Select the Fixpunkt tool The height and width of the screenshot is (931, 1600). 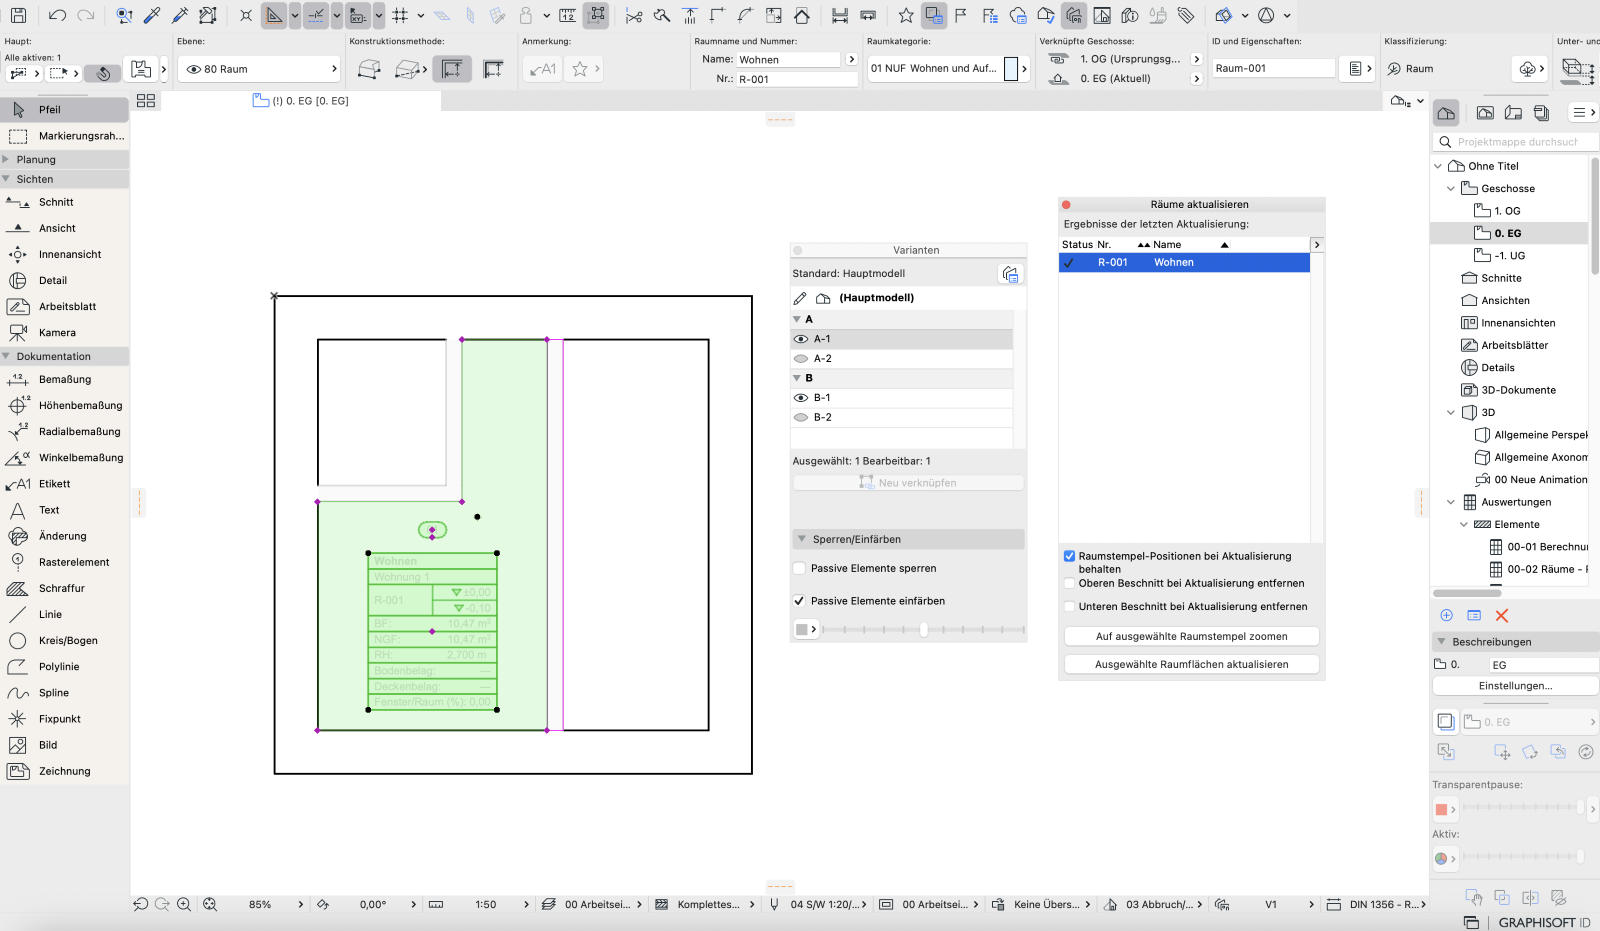64,718
